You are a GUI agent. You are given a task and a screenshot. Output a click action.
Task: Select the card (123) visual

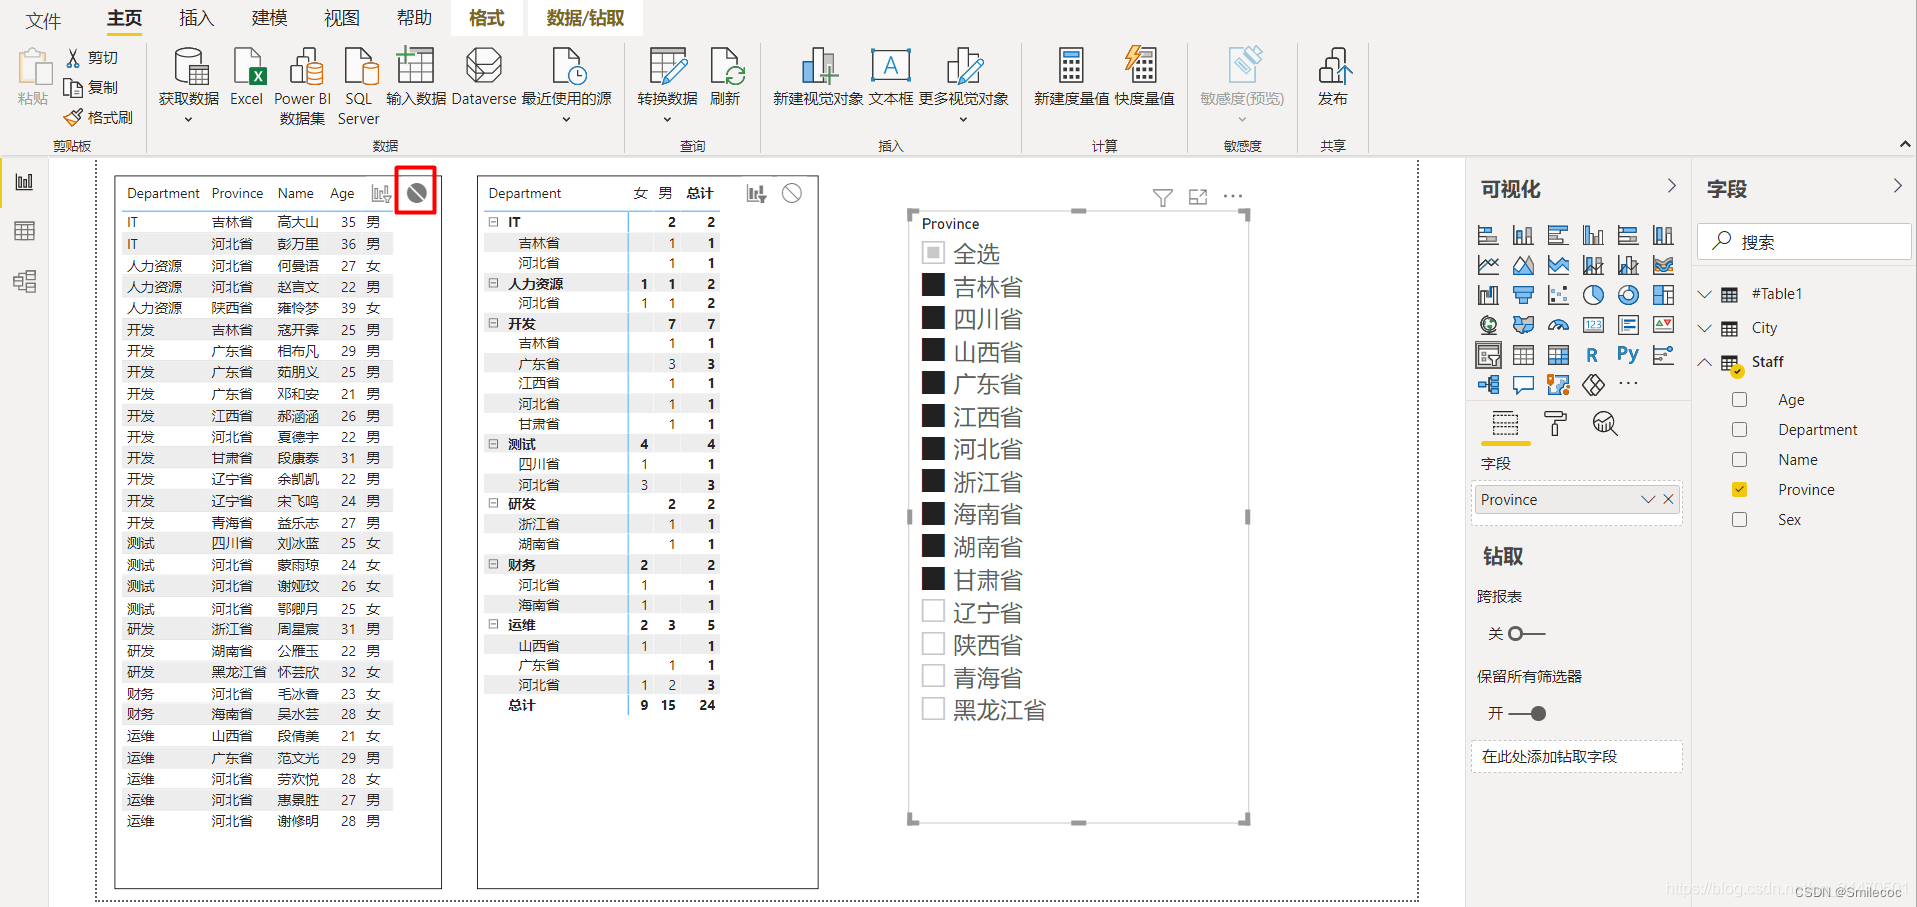tap(1593, 325)
